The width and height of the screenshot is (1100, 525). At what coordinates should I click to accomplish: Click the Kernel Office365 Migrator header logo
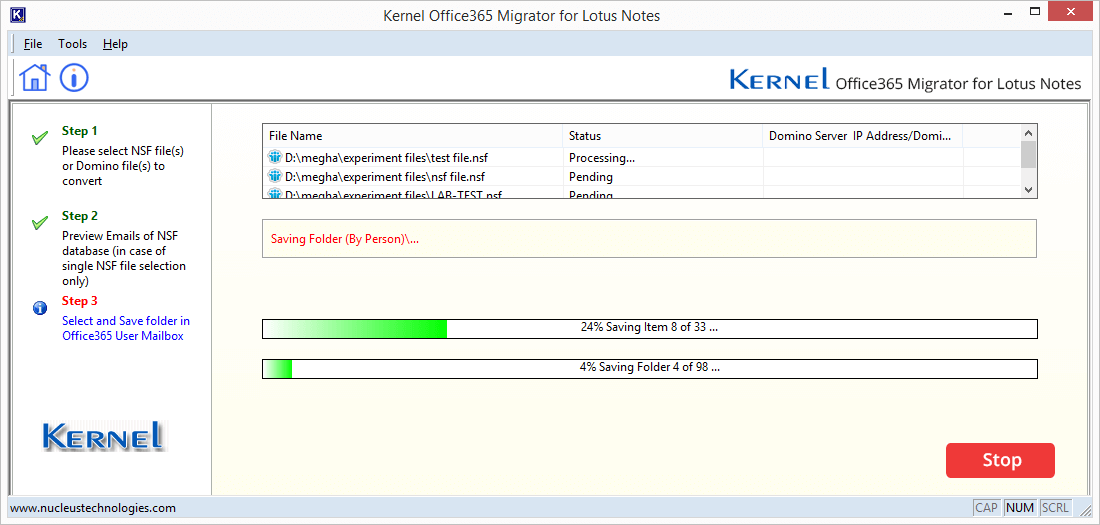905,80
